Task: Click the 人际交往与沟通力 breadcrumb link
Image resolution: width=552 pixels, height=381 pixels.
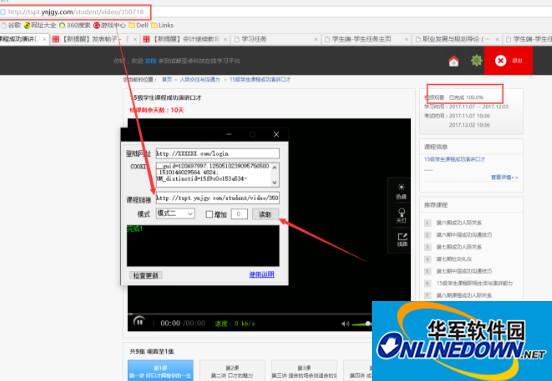Action: [x=200, y=80]
